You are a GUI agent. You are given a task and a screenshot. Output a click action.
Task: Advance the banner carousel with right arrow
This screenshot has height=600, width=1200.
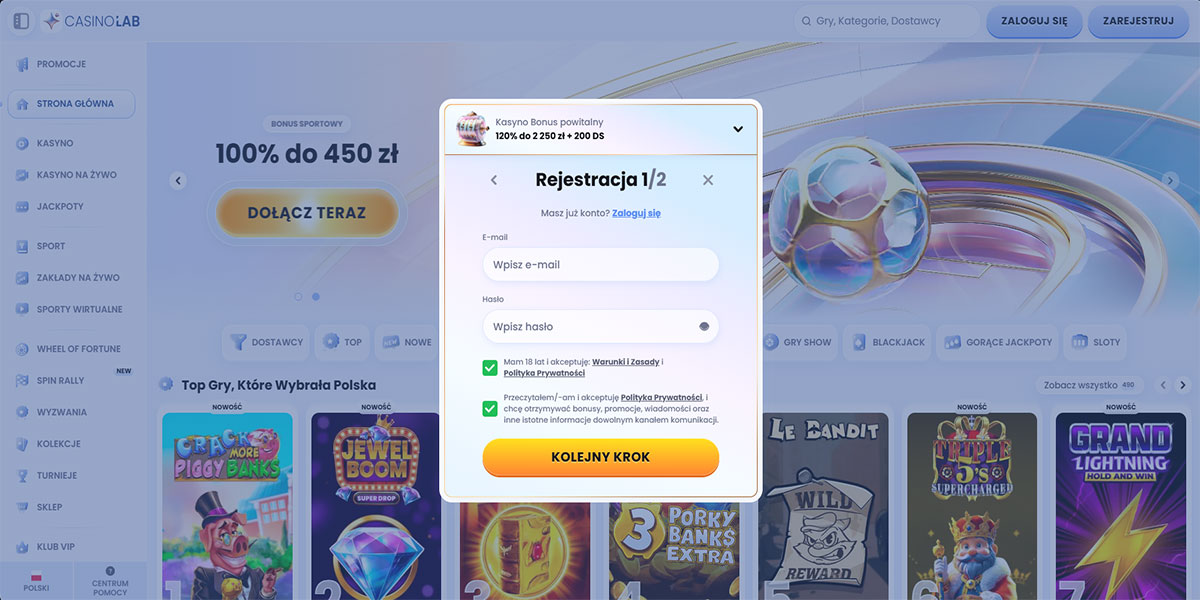(1170, 181)
